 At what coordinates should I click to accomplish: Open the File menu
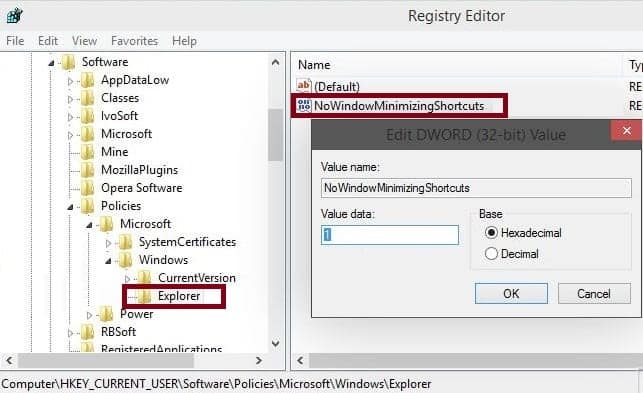point(15,41)
